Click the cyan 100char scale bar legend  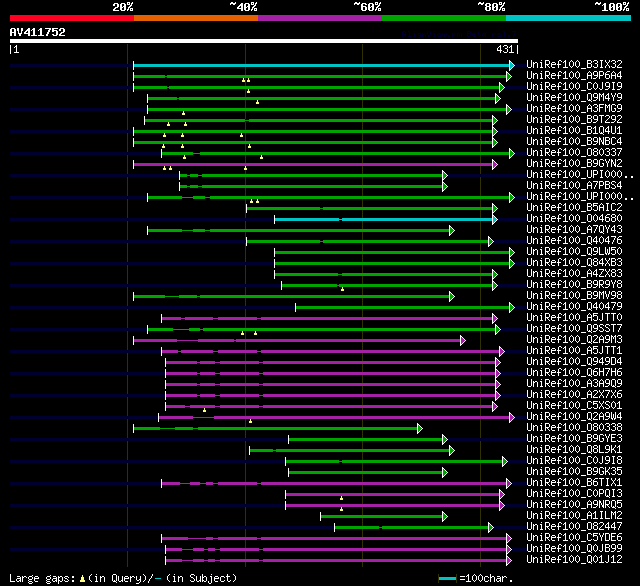point(447,578)
